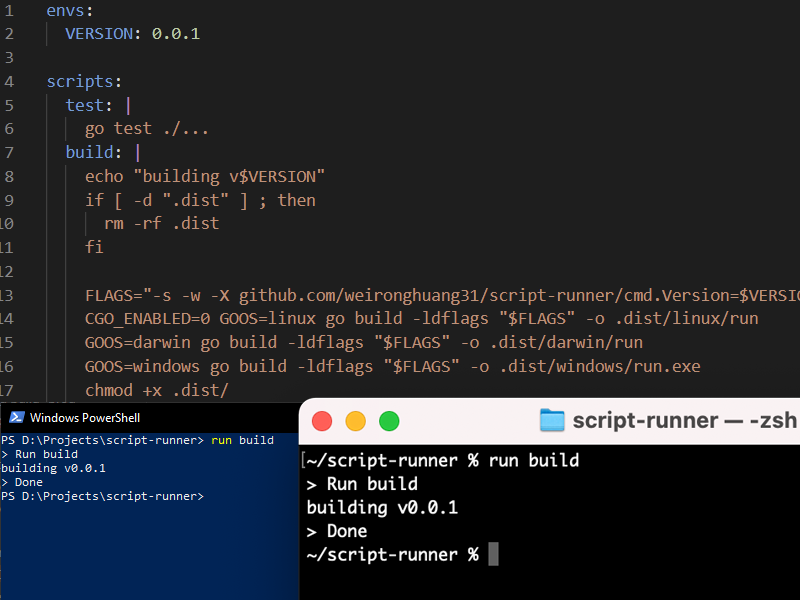Click the echo "building v$VERSION" line
Image resolution: width=800 pixels, height=600 pixels.
[205, 177]
